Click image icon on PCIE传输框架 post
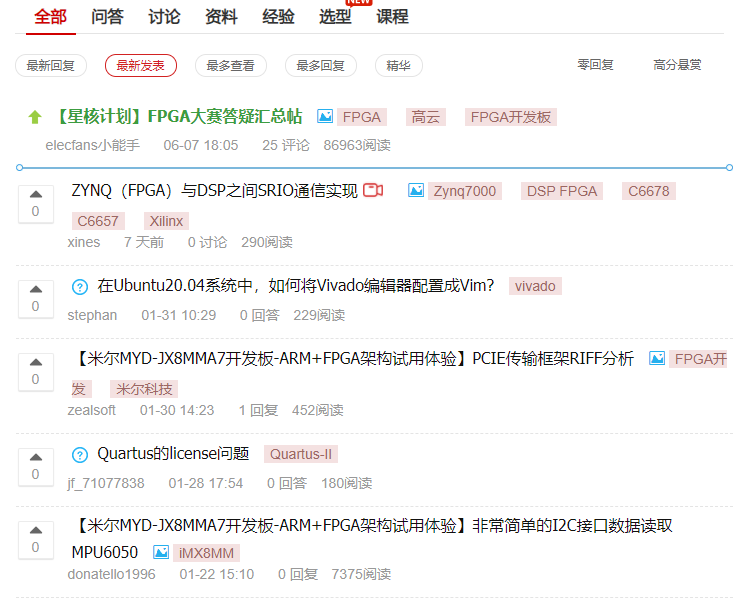Viewport: 756px width, 598px height. click(x=657, y=358)
